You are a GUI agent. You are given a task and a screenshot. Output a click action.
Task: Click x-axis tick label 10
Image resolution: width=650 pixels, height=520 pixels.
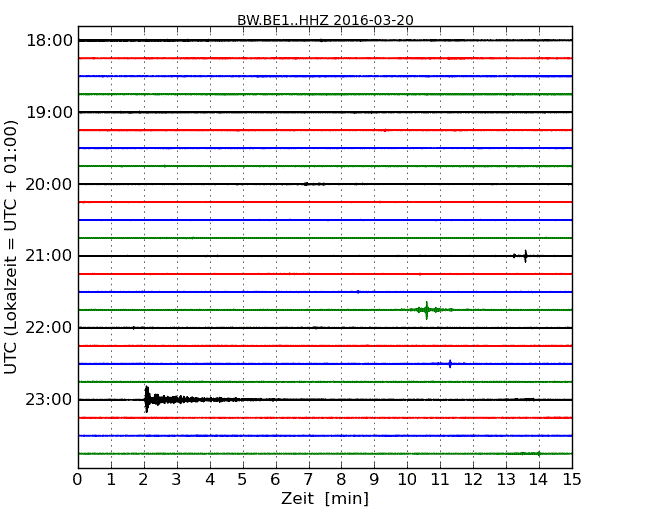pos(407,479)
